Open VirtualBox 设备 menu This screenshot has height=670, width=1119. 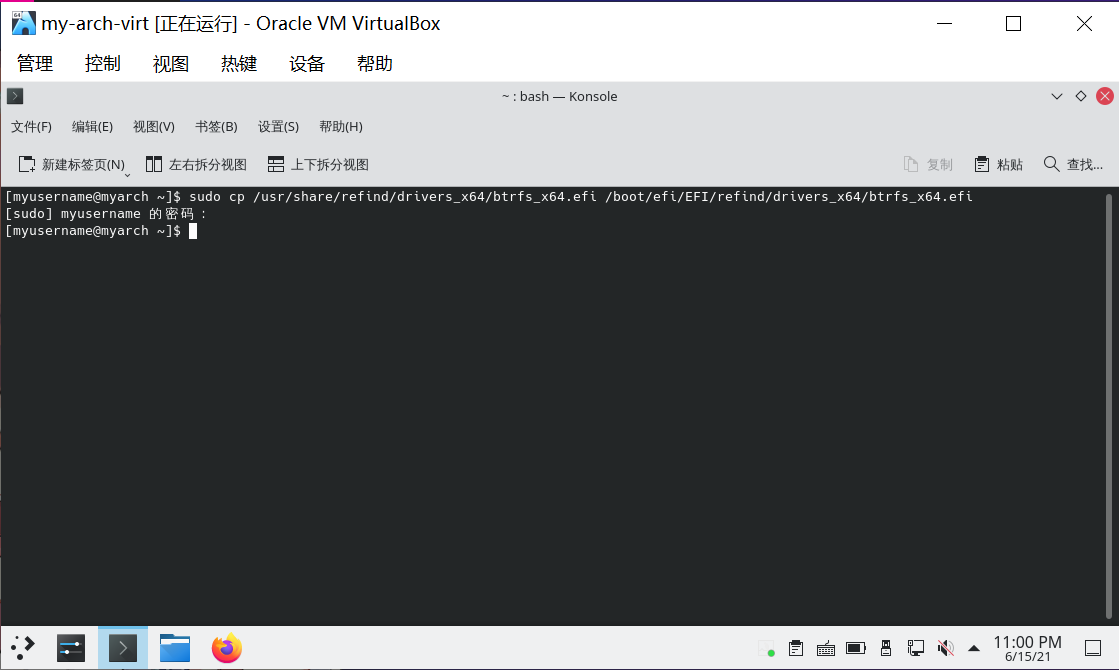[x=307, y=64]
